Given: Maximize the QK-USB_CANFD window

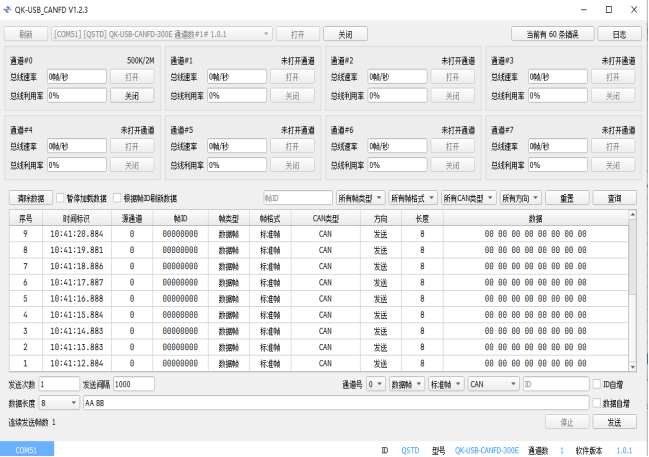Looking at the screenshot, I should pyautogui.click(x=609, y=10).
